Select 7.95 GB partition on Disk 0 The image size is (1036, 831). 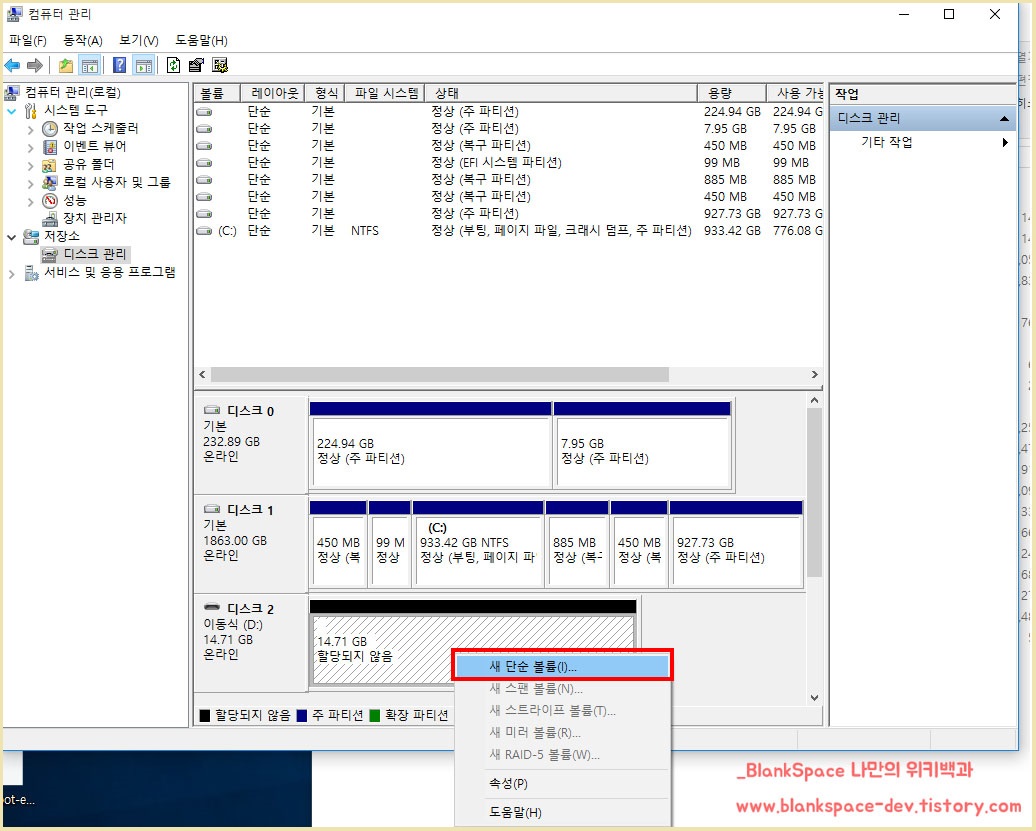pyautogui.click(x=642, y=445)
